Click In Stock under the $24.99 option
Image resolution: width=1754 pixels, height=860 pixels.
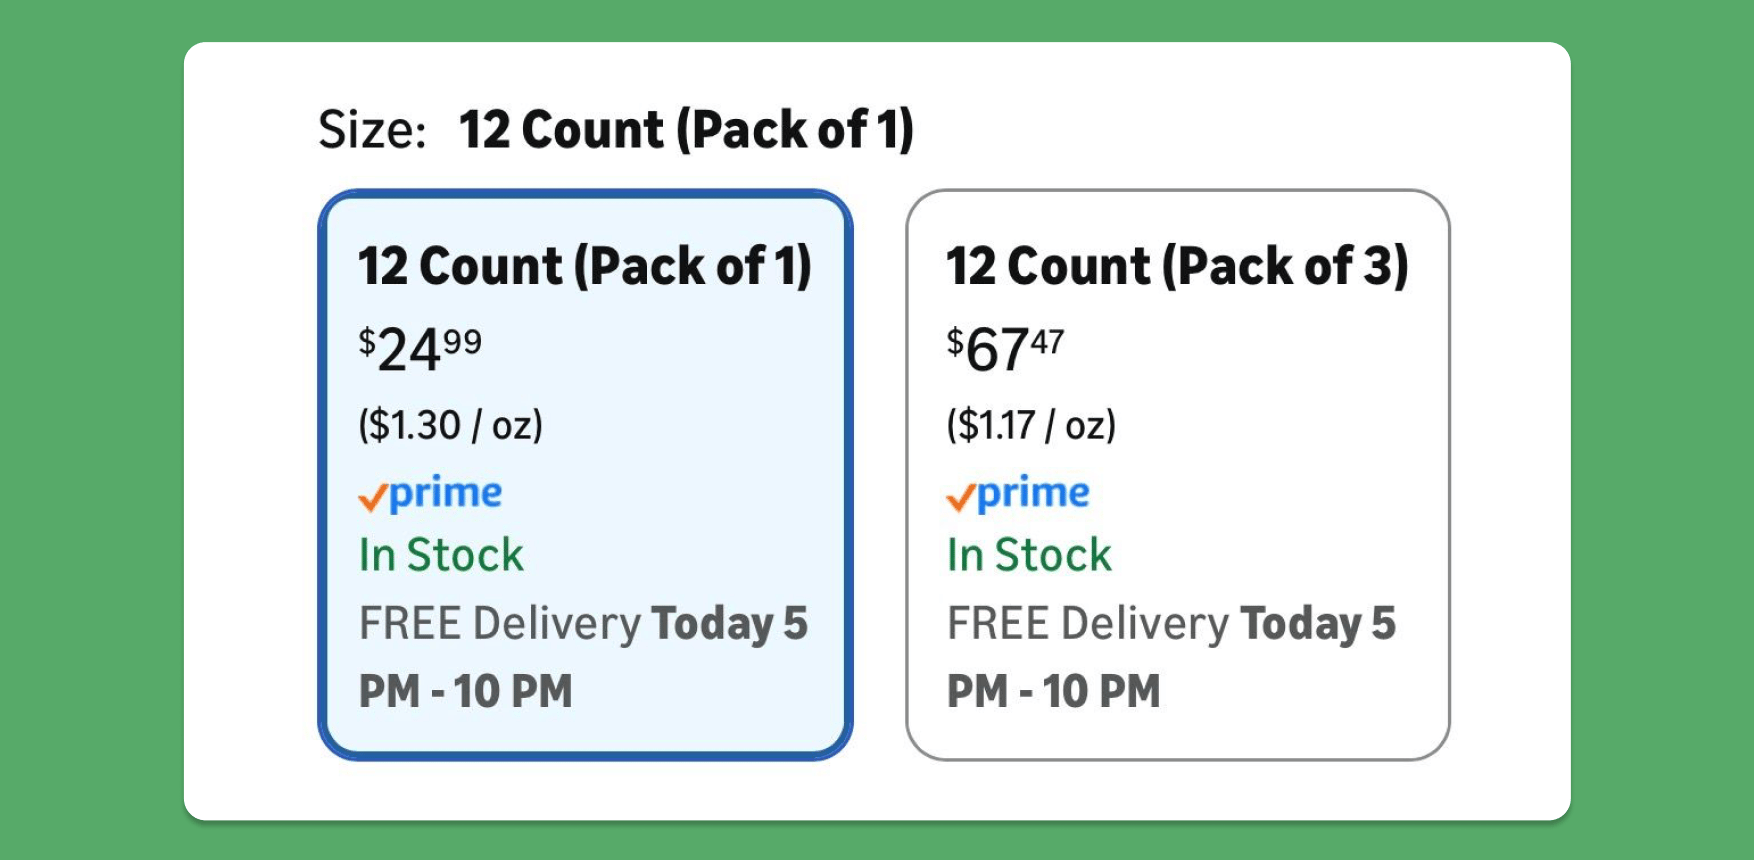point(441,555)
